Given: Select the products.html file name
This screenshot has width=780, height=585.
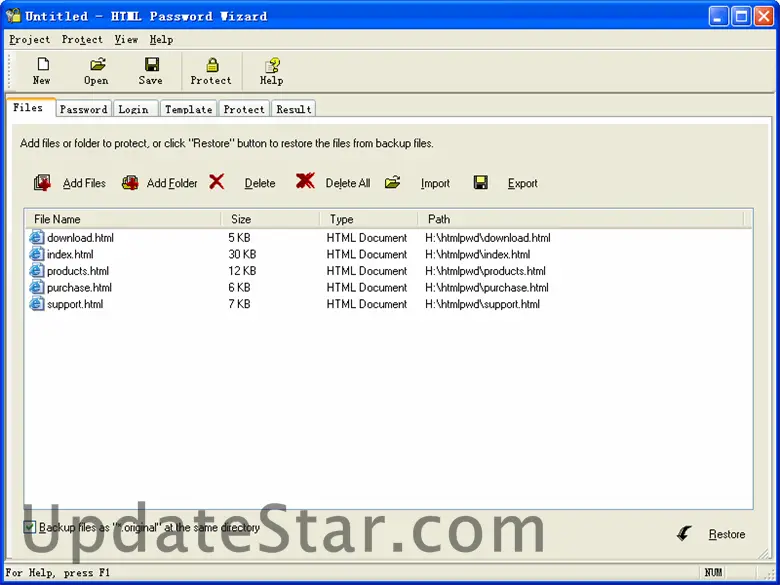Looking at the screenshot, I should 78,271.
